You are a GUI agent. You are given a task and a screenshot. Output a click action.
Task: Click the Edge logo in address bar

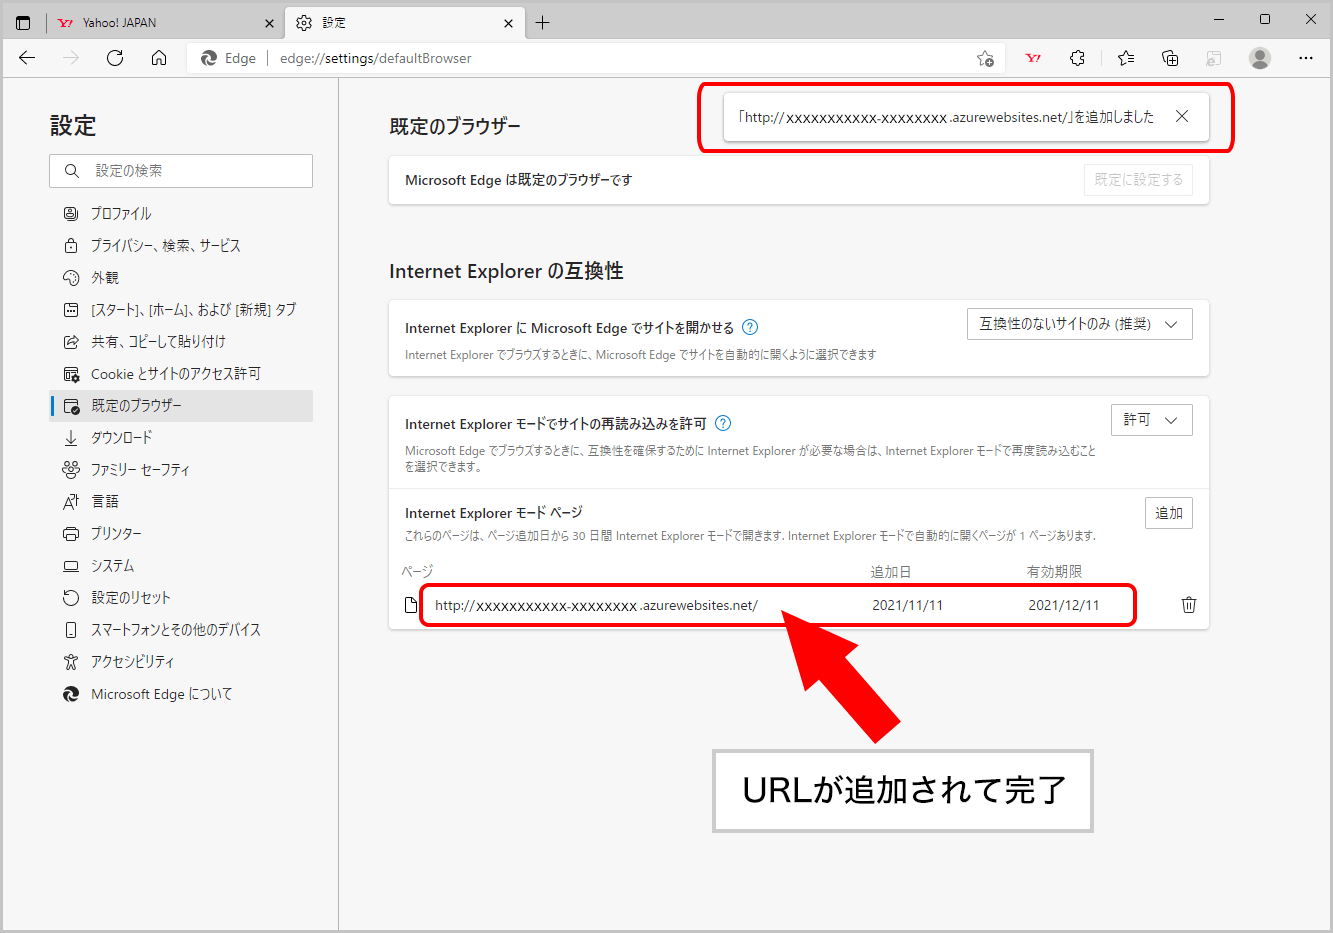click(209, 58)
